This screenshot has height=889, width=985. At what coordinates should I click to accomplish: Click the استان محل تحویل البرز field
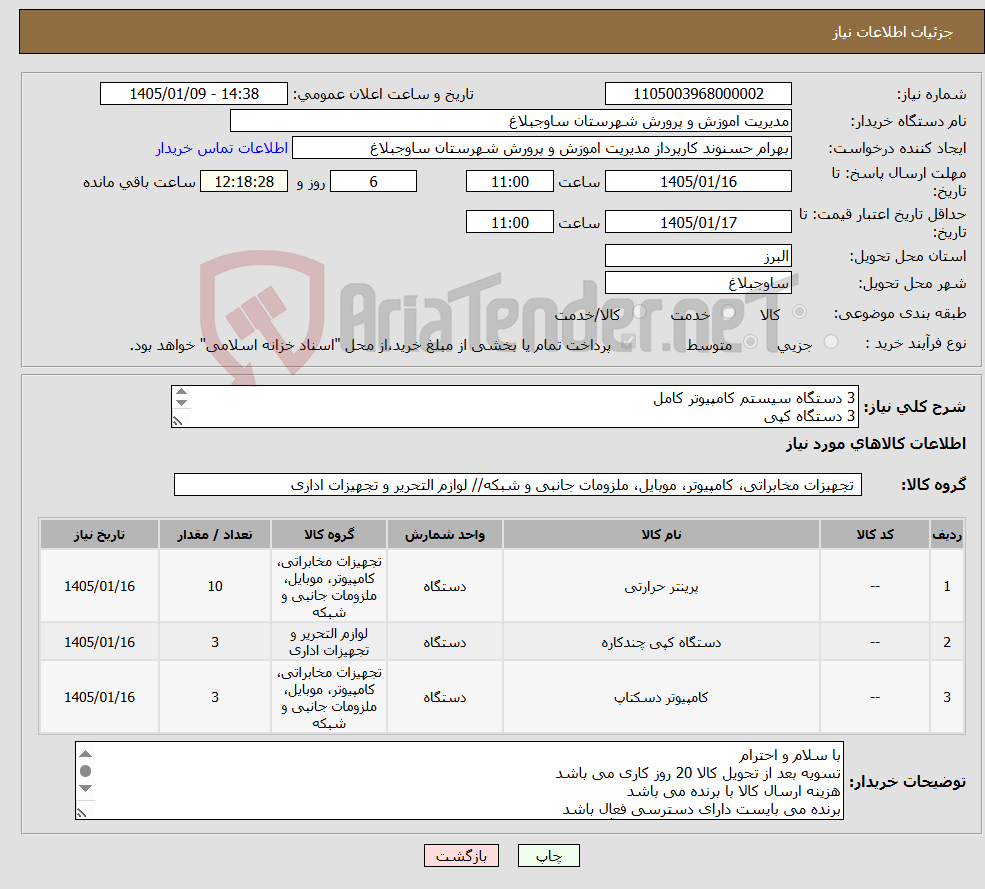point(698,256)
